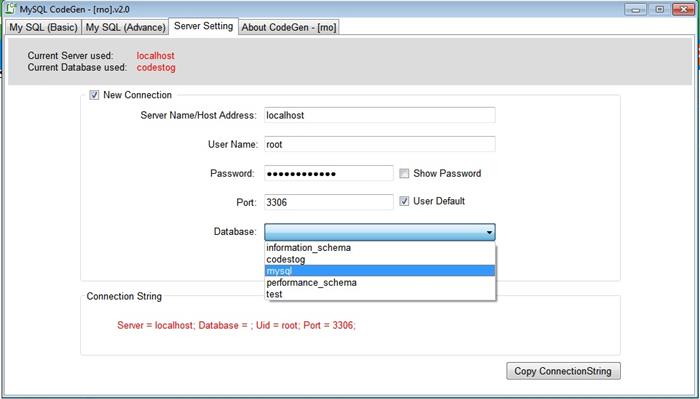Focus the Password input field
Image resolution: width=700 pixels, height=399 pixels.
(x=329, y=173)
